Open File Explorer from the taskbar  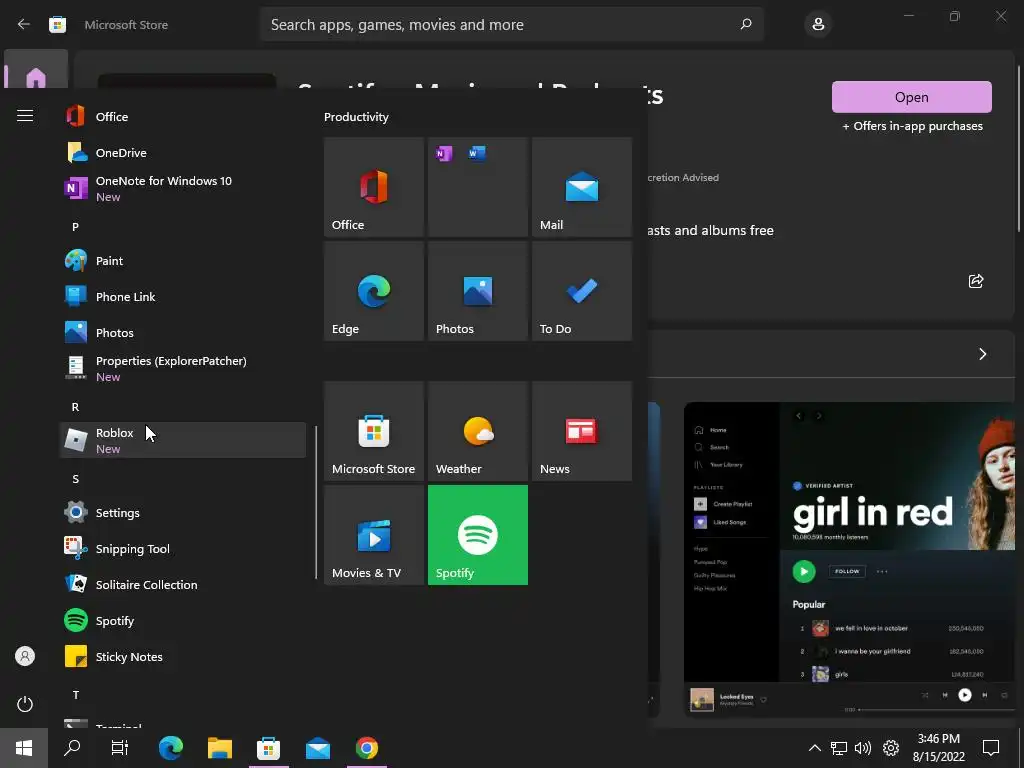click(x=220, y=748)
